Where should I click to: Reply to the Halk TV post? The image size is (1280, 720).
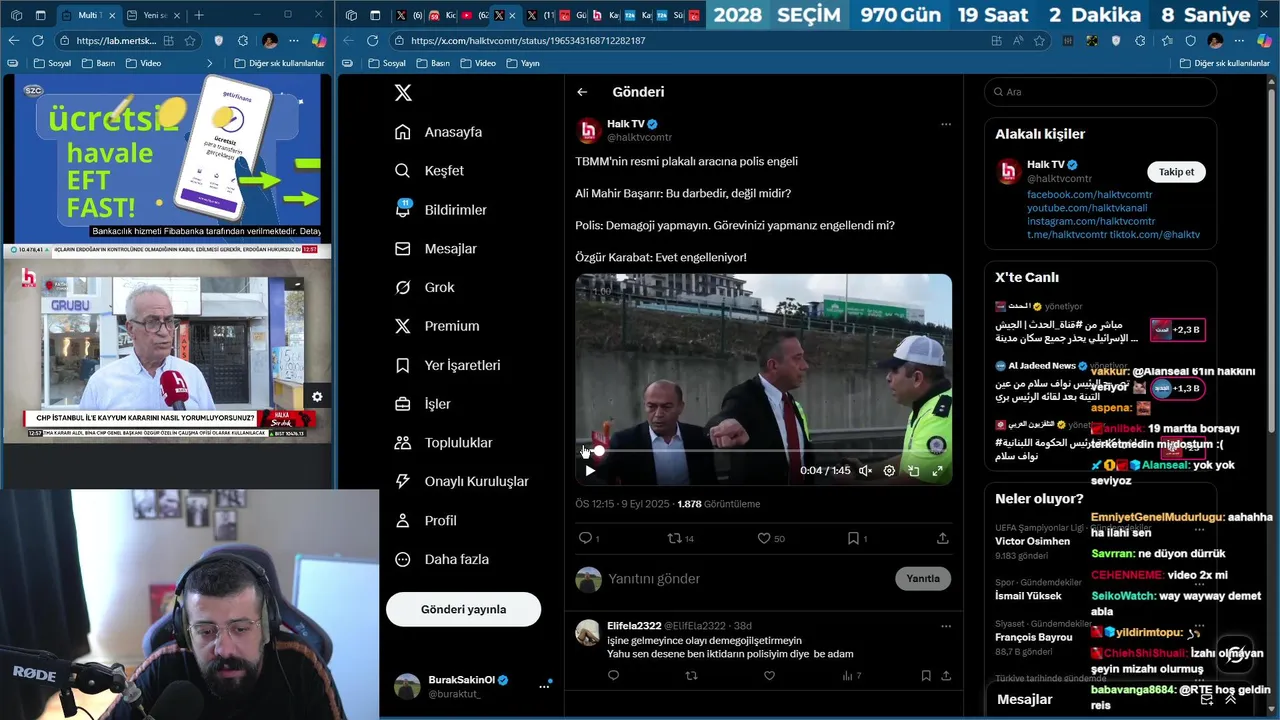point(587,538)
